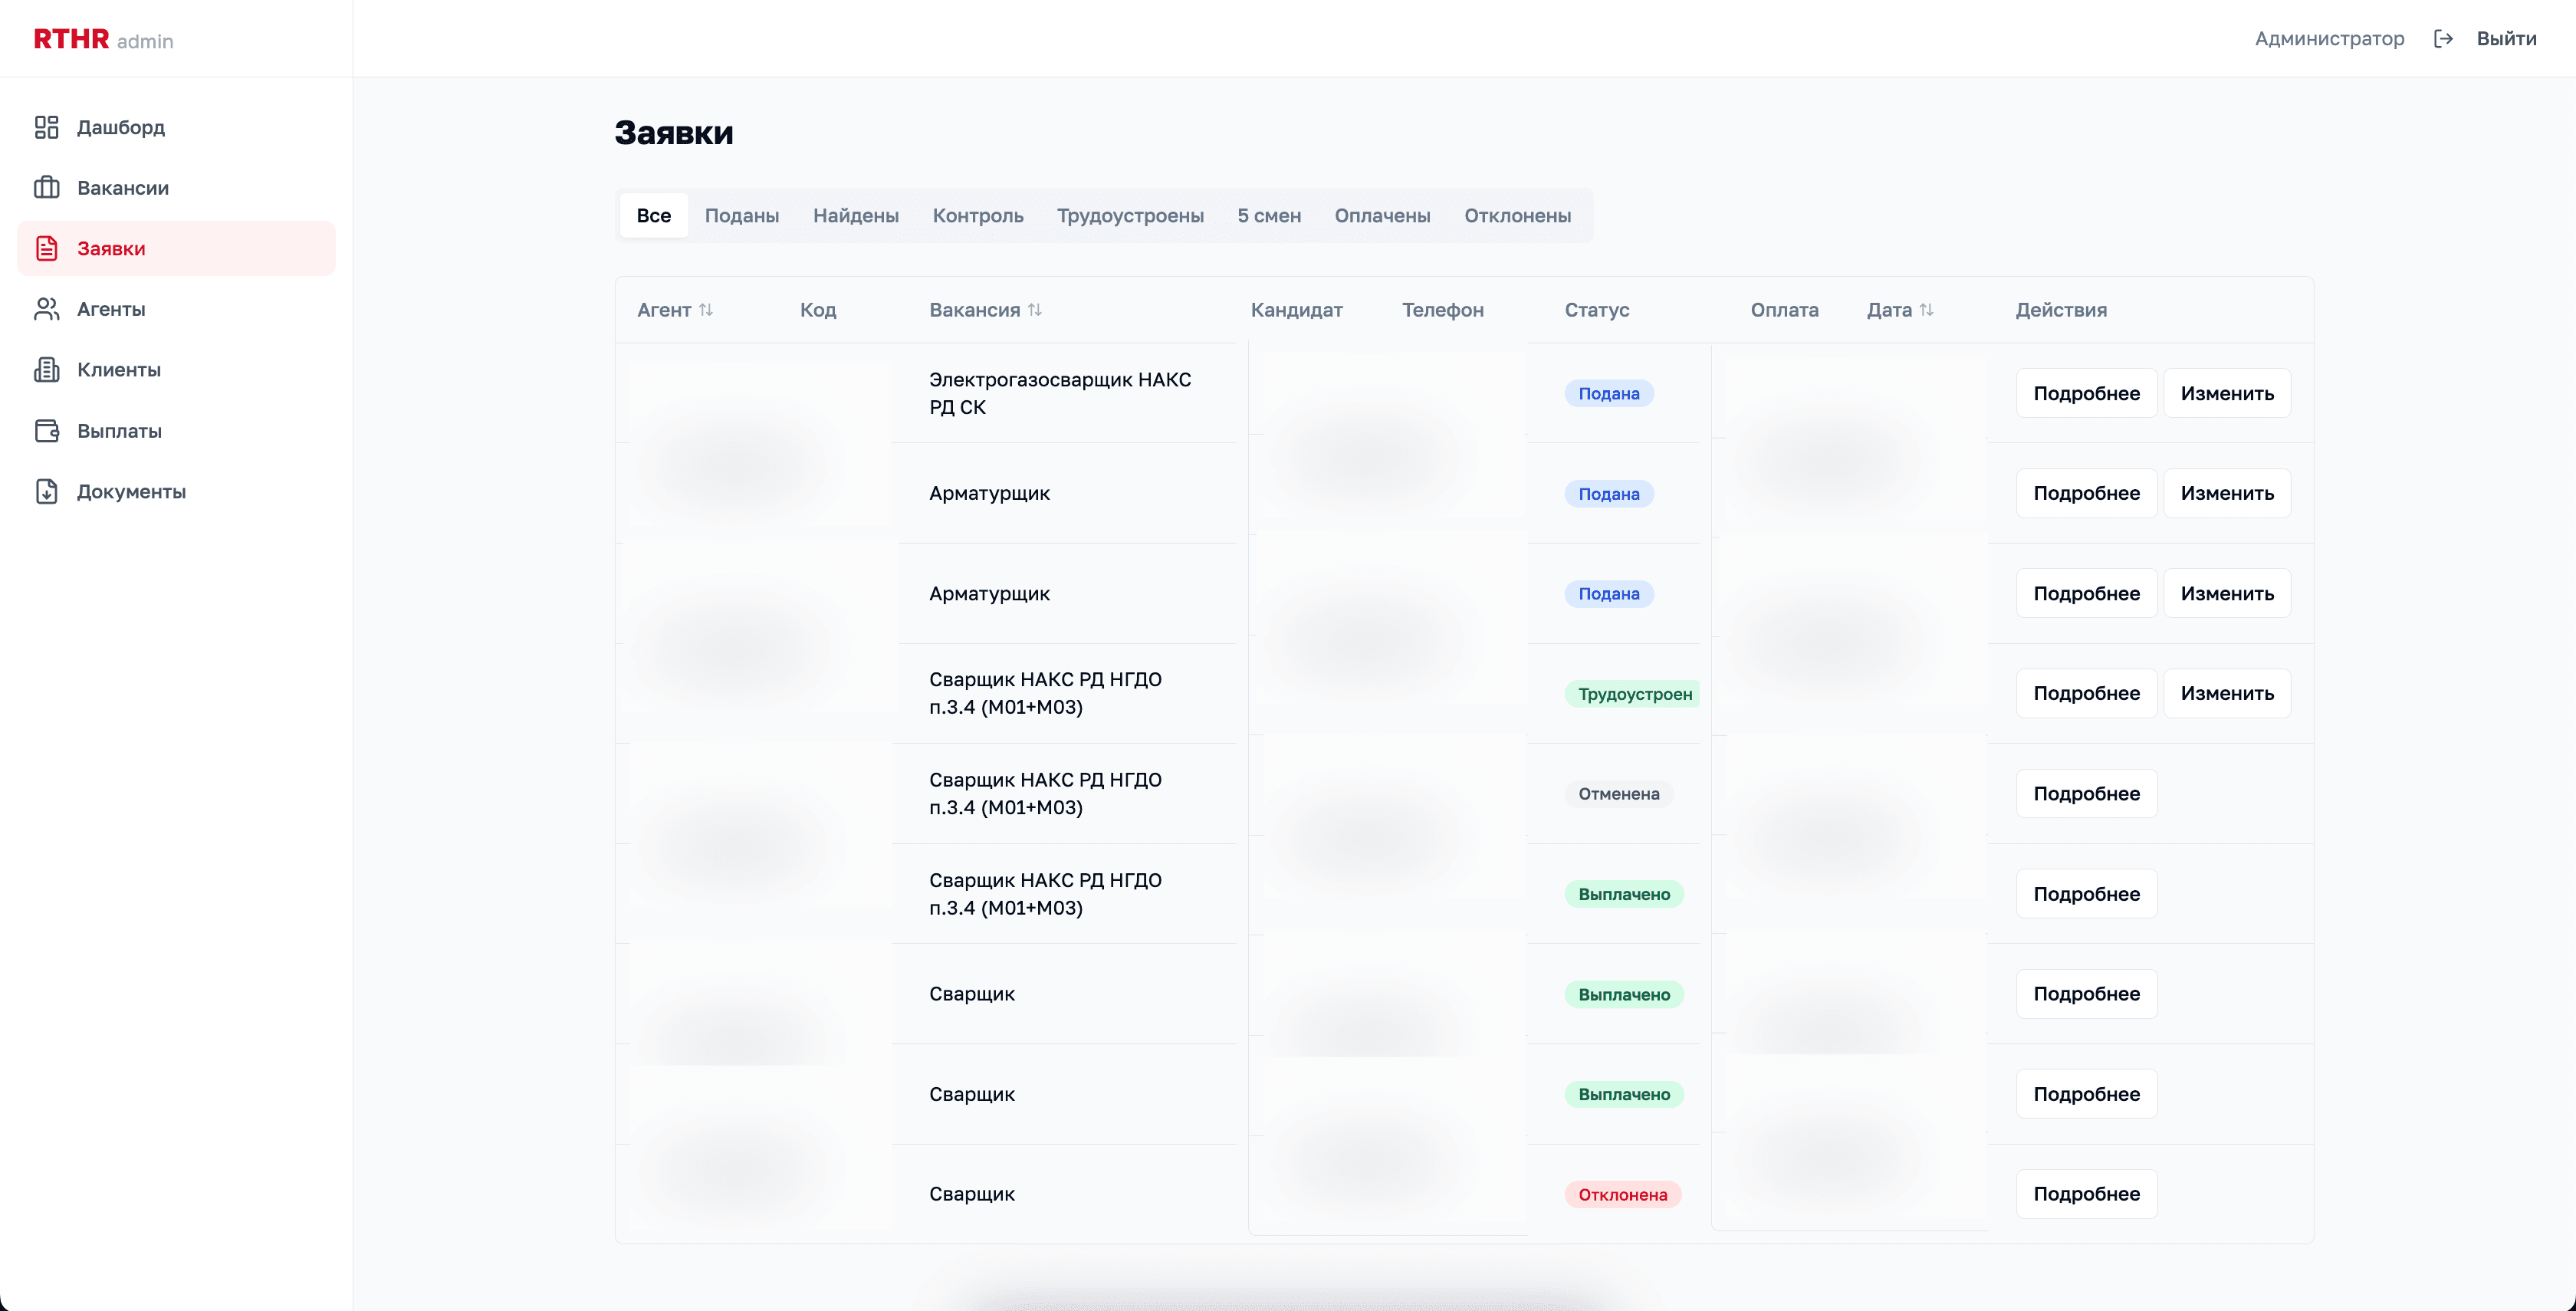Click Изменить for the Трудоустроен row
This screenshot has width=2576, height=1311.
(x=2226, y=693)
